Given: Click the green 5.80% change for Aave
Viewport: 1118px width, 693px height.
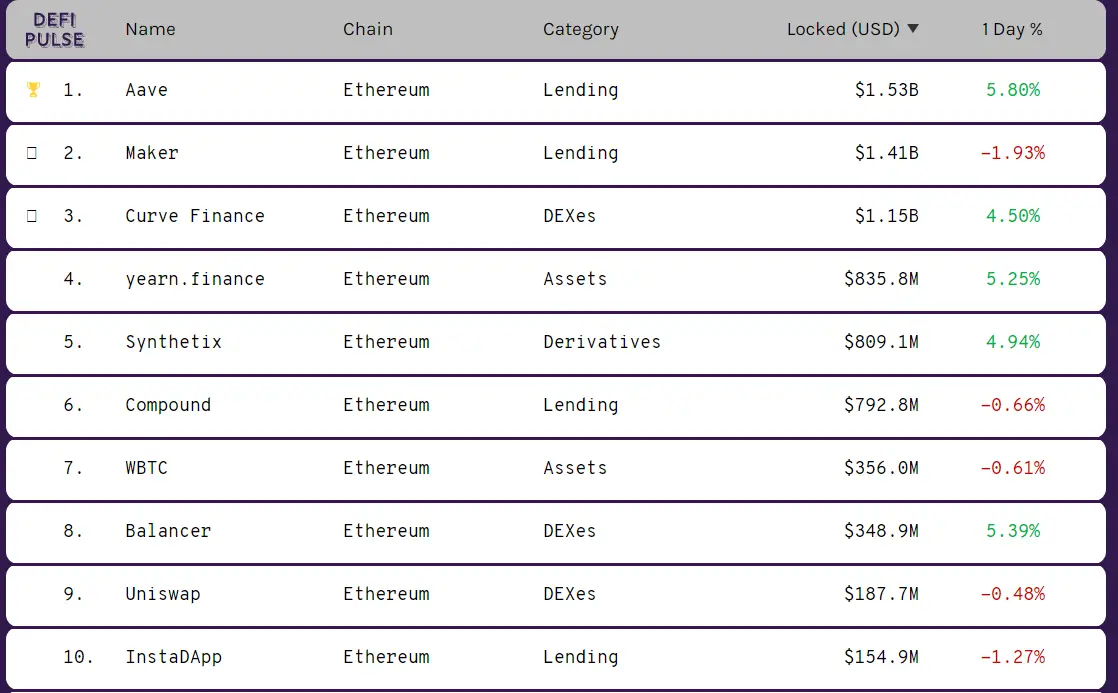Looking at the screenshot, I should click(1011, 90).
